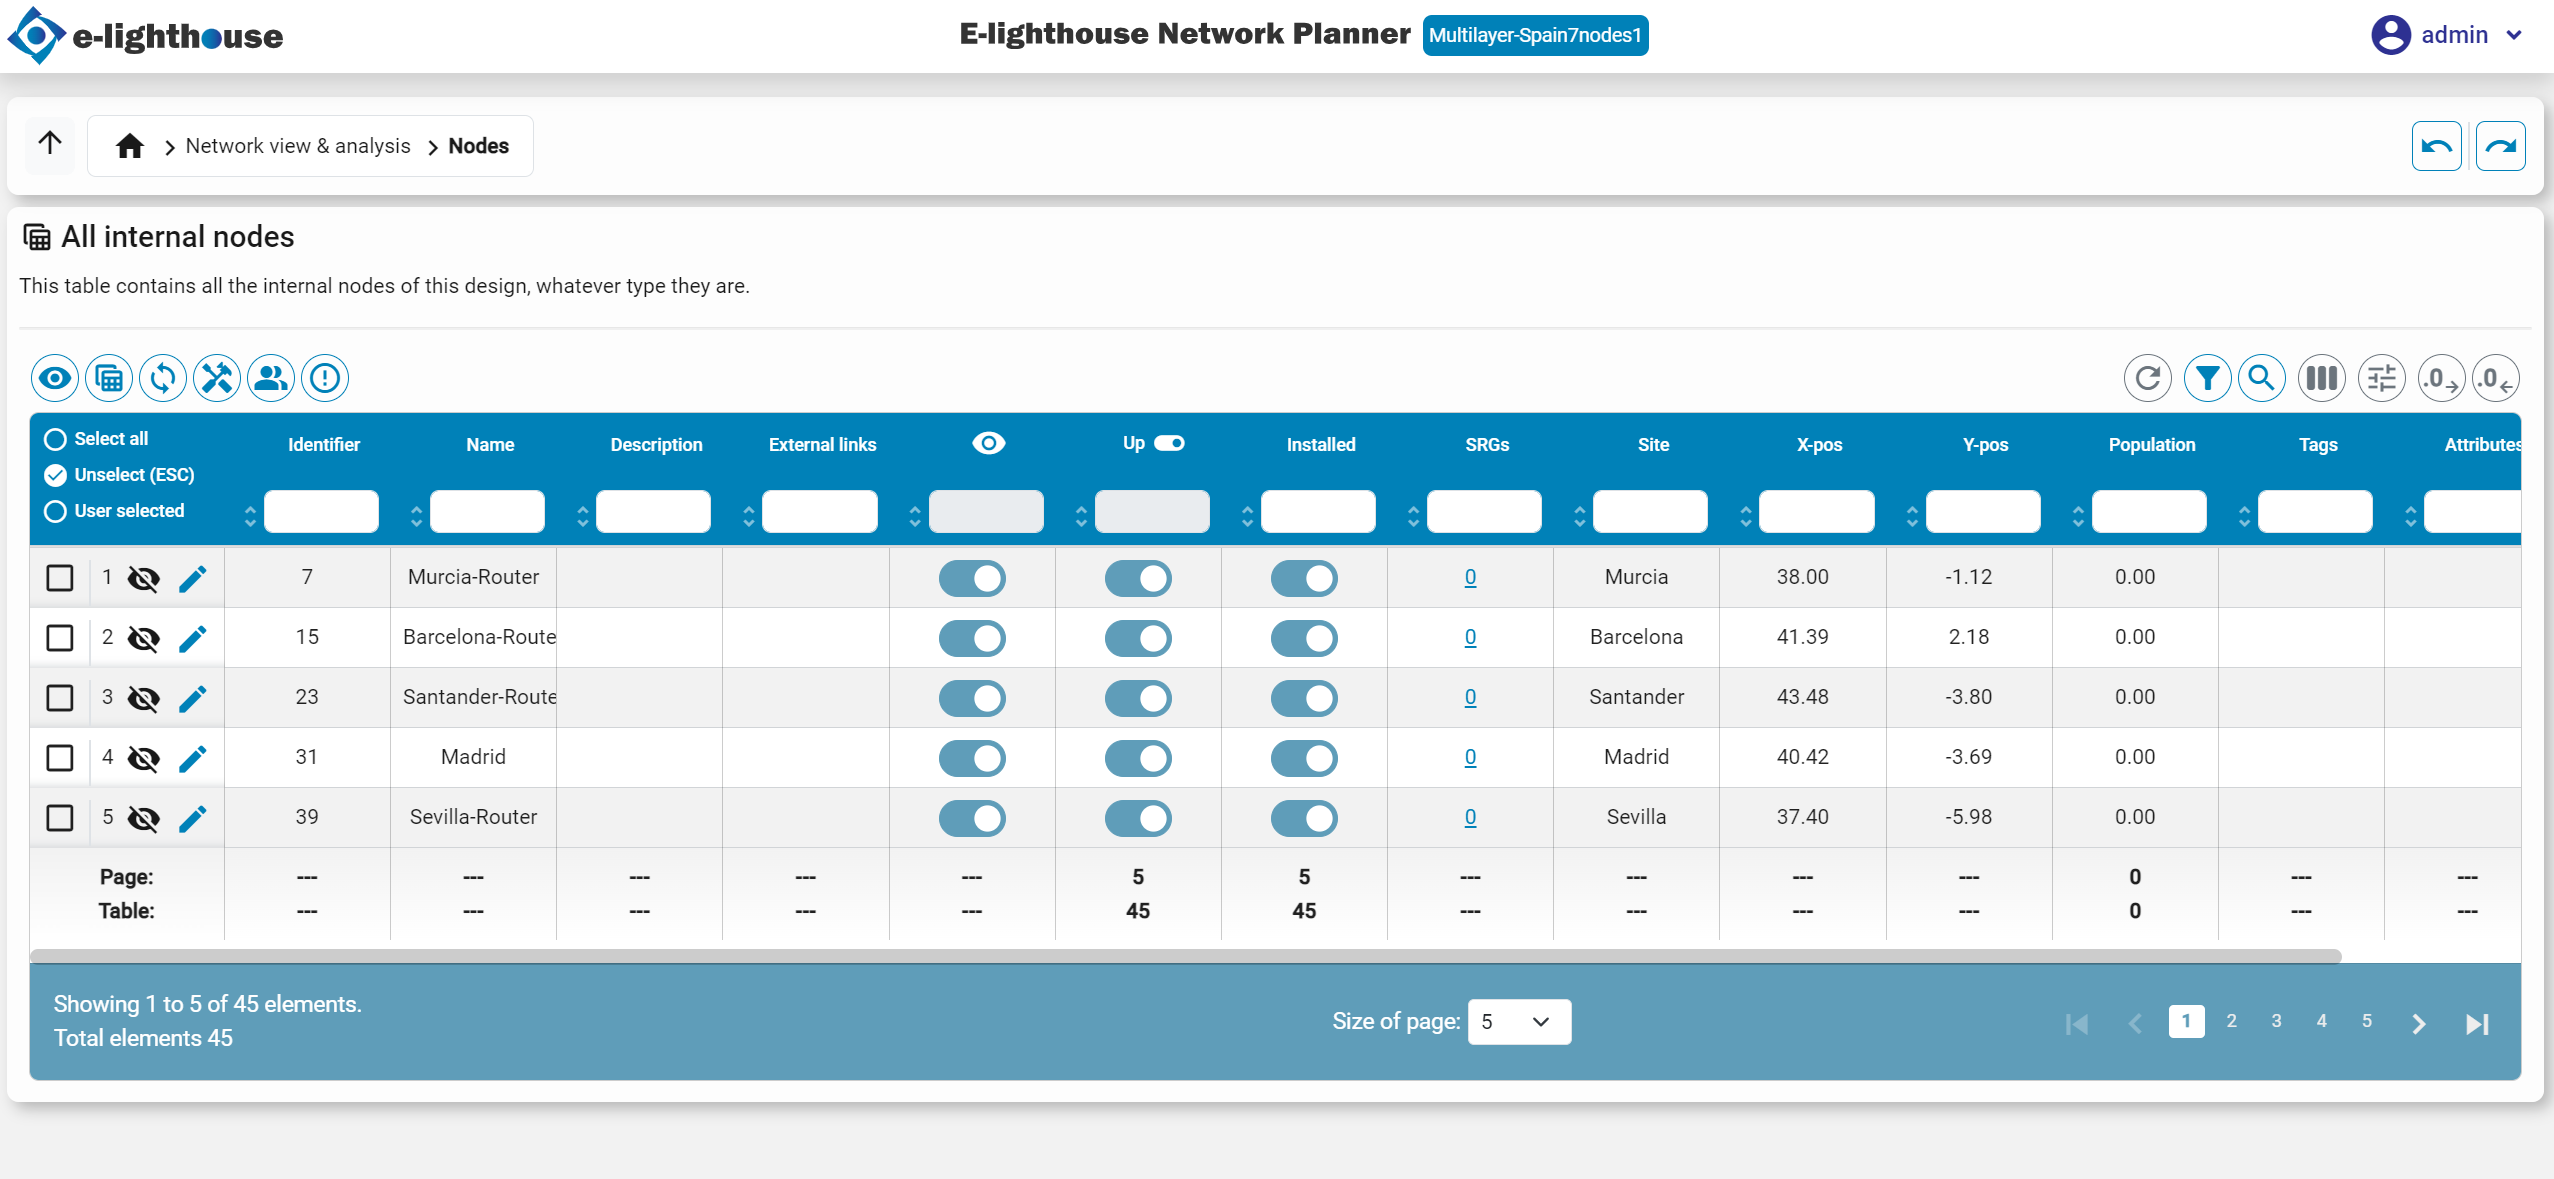Open the table columns selector icon
This screenshot has height=1179, width=2554.
2321,378
